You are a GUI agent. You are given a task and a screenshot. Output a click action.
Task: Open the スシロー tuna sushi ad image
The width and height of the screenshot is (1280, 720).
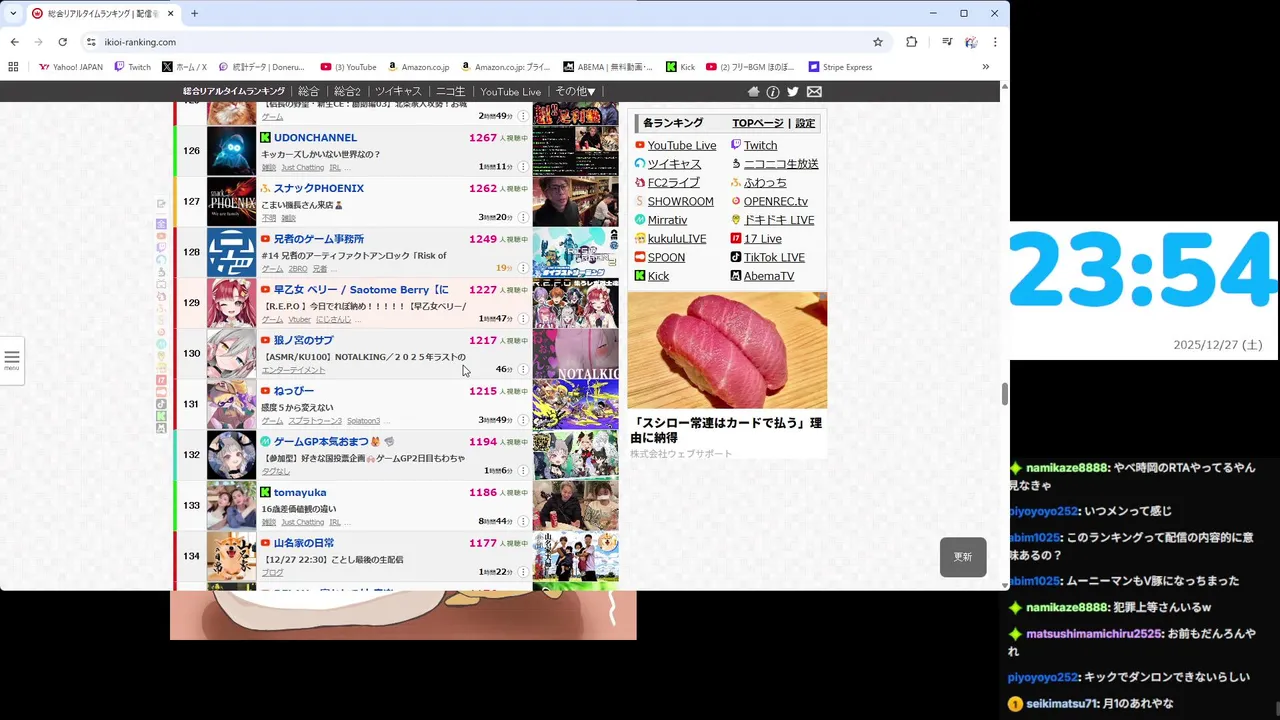click(x=727, y=350)
